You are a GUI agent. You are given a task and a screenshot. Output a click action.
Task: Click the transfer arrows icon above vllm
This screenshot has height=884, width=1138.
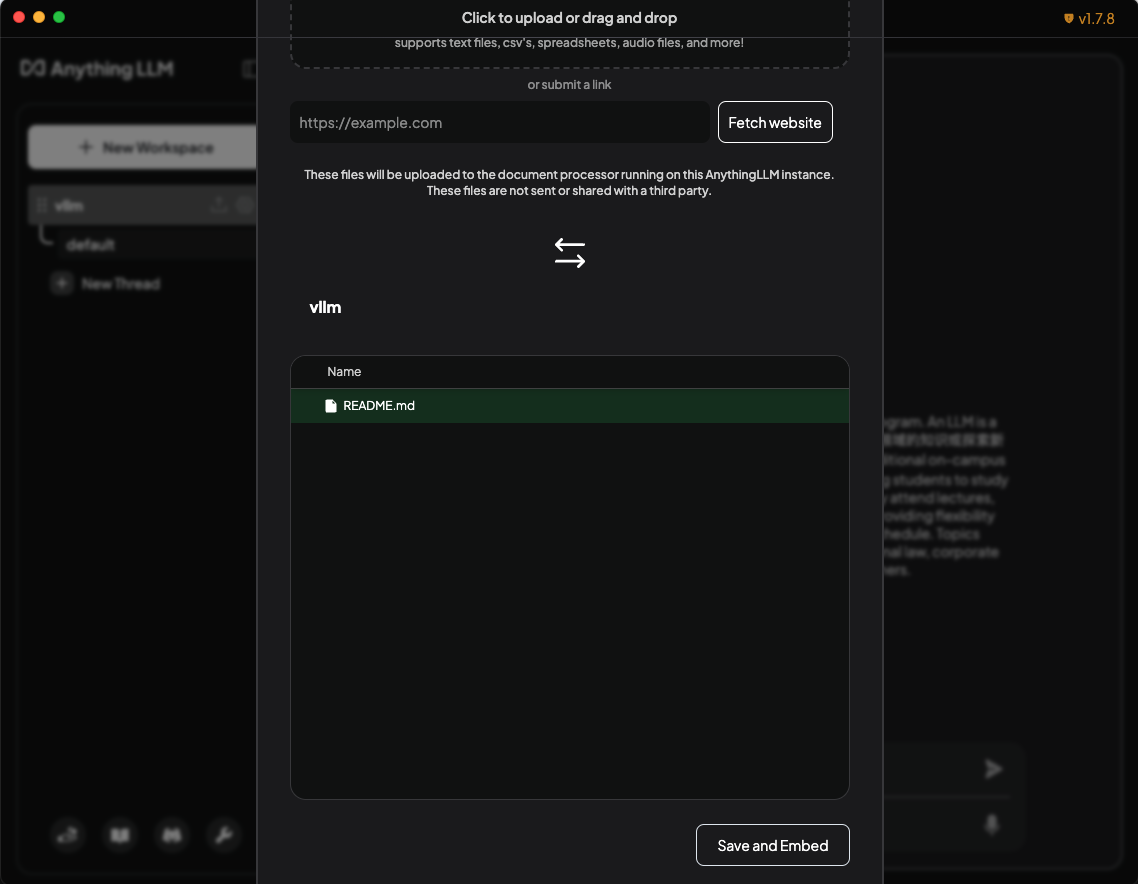pyautogui.click(x=569, y=252)
